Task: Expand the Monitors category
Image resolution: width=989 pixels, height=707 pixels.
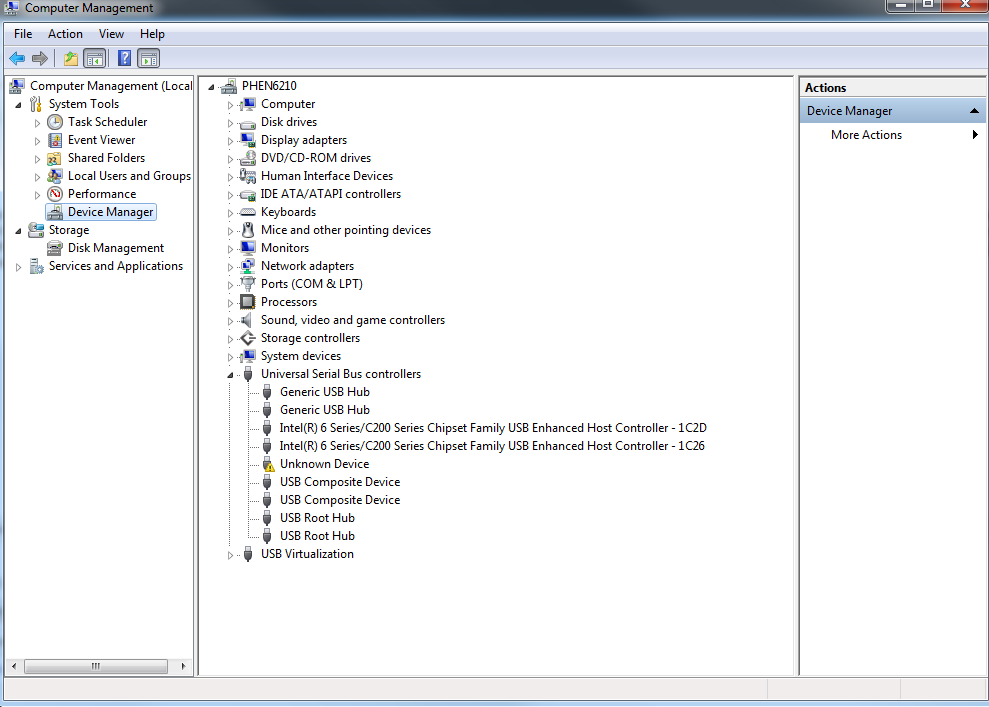Action: click(230, 249)
